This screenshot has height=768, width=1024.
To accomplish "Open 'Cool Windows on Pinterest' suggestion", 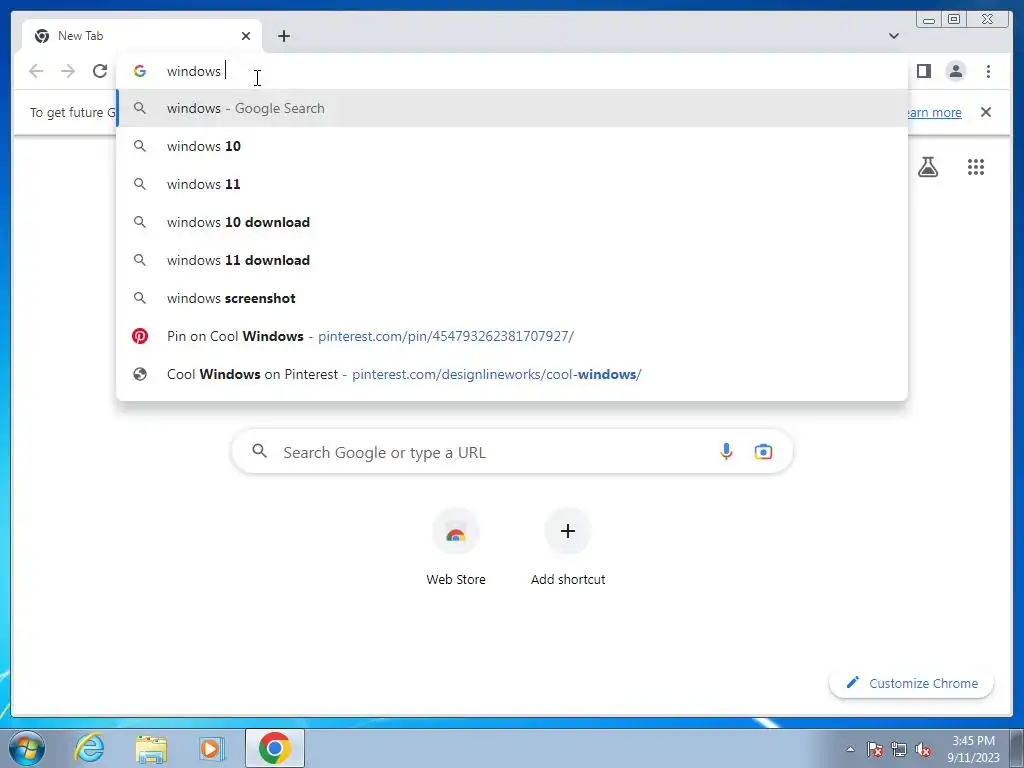I will click(512, 374).
